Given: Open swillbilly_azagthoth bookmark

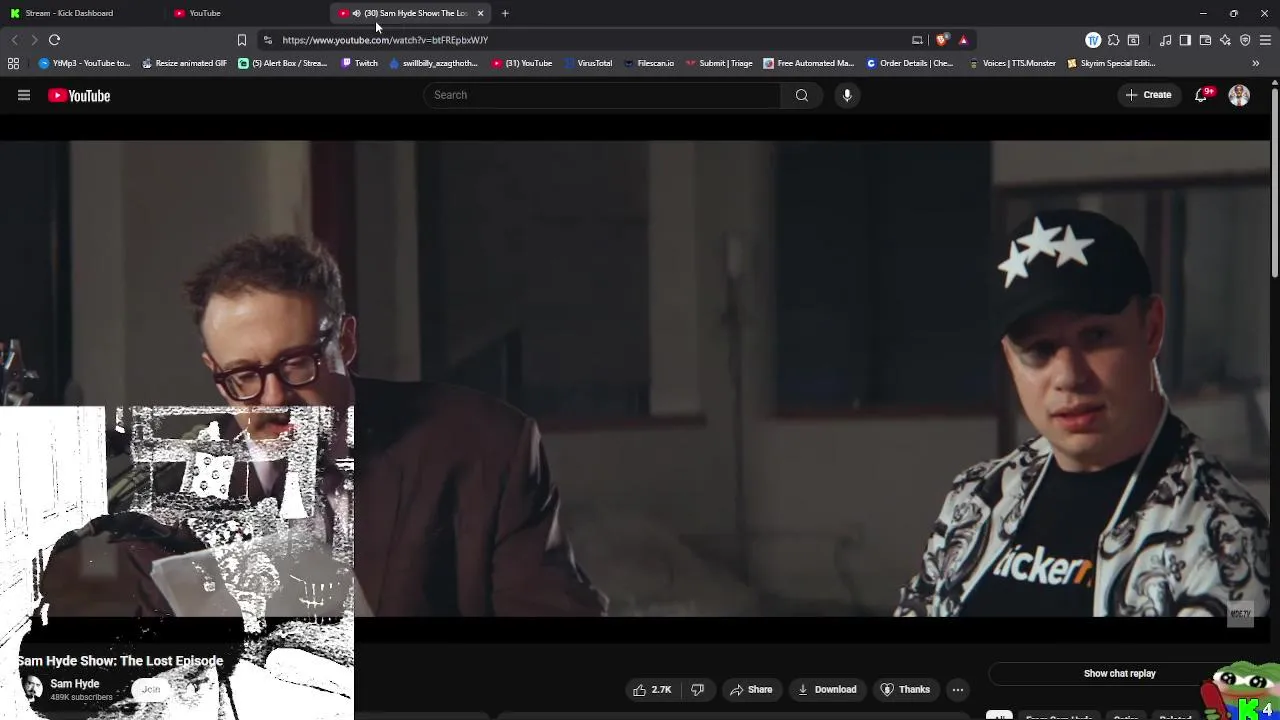Looking at the screenshot, I should [433, 63].
